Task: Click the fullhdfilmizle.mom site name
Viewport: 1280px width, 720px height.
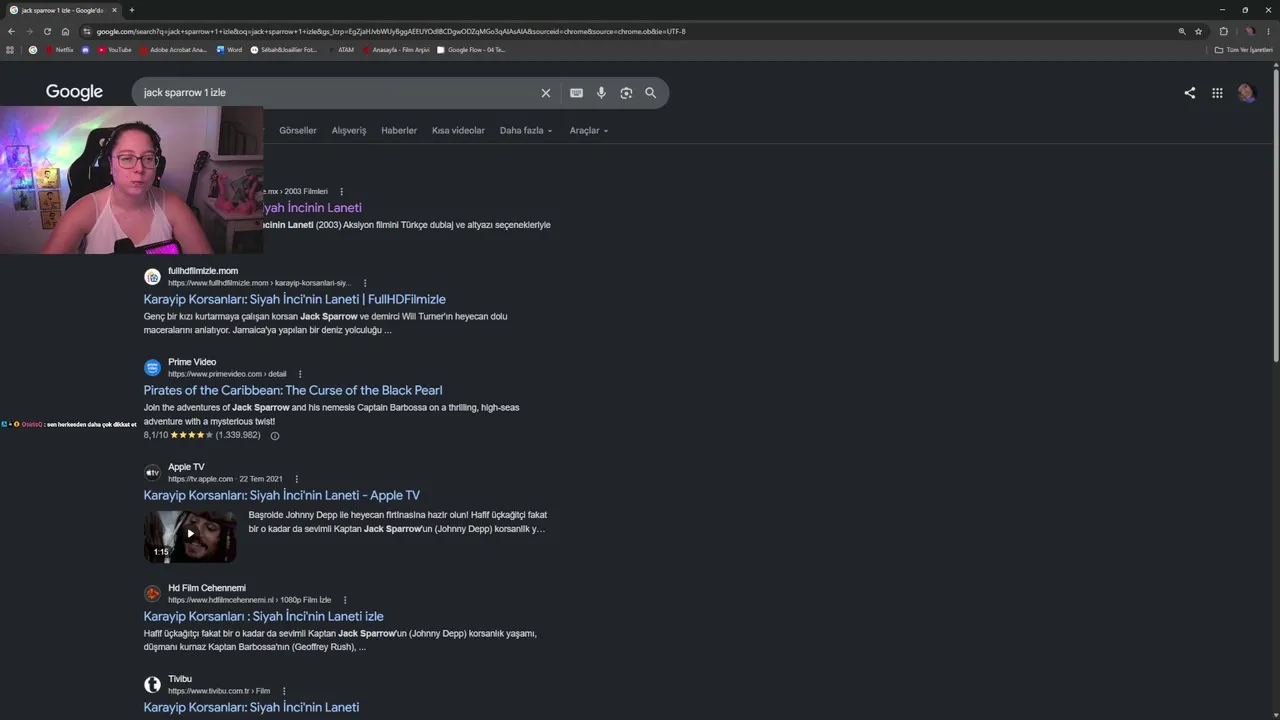Action: [x=203, y=271]
